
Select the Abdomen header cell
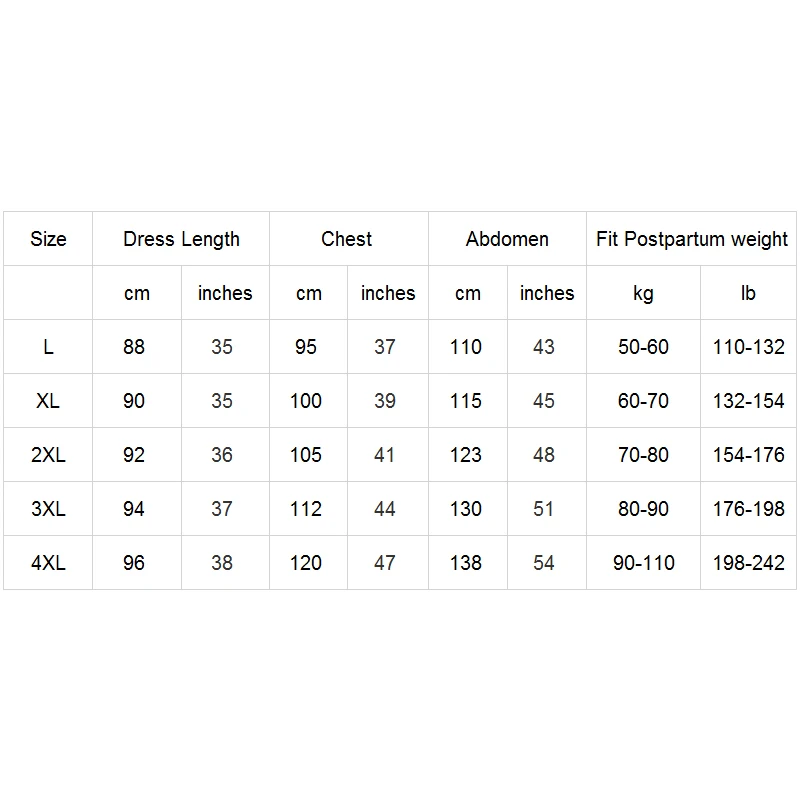507,239
